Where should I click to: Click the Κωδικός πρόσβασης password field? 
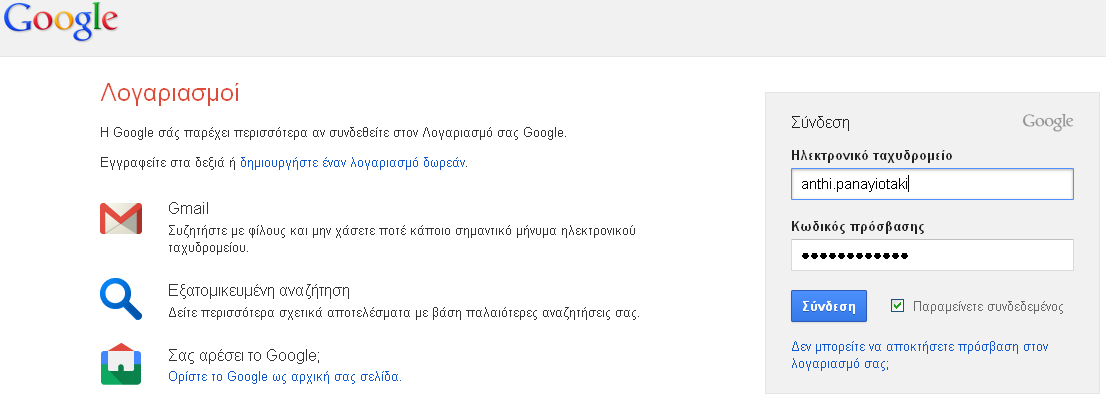(x=931, y=255)
